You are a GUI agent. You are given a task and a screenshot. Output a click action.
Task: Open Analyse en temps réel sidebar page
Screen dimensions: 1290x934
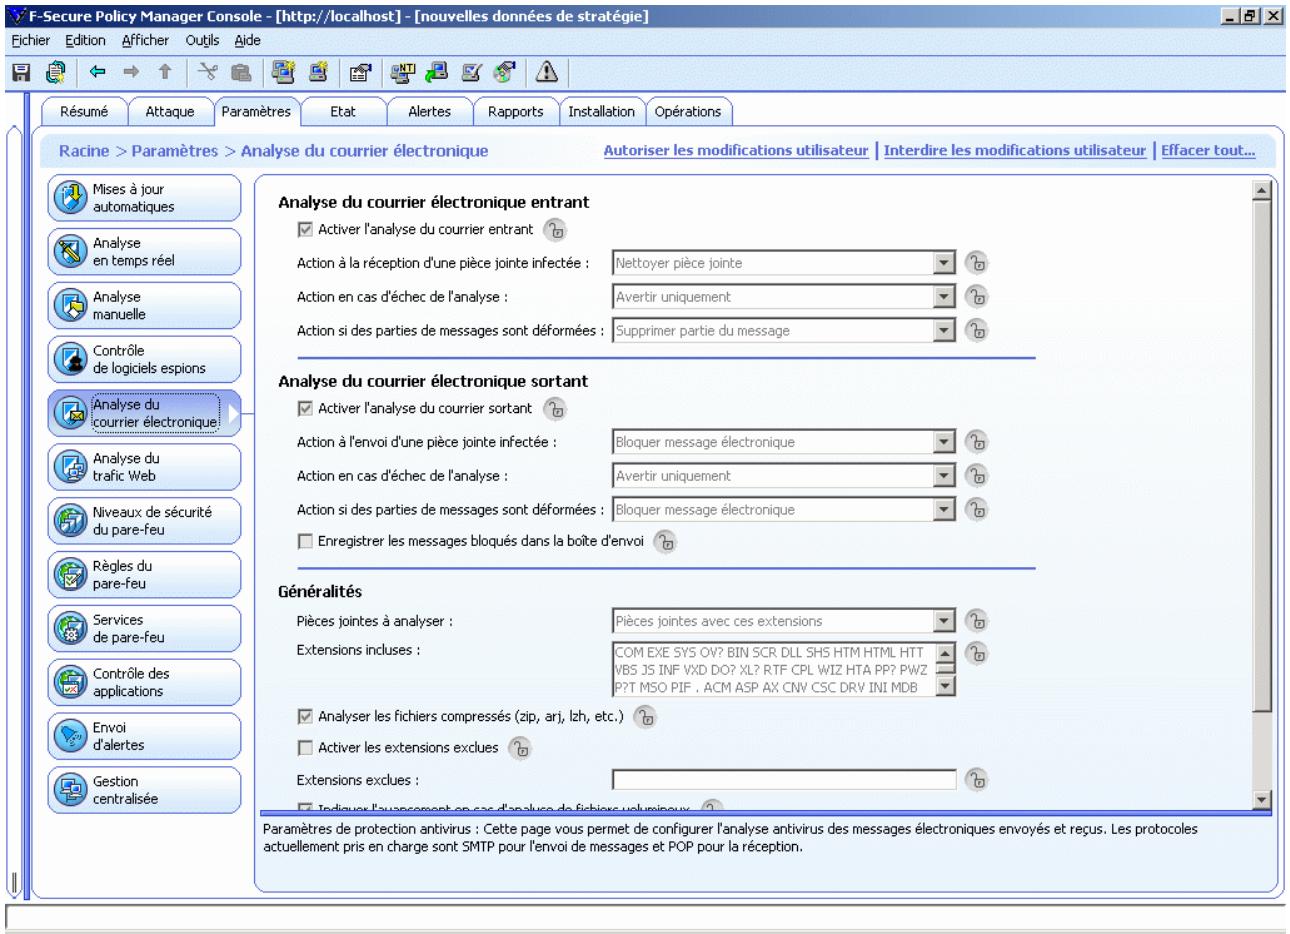point(145,252)
